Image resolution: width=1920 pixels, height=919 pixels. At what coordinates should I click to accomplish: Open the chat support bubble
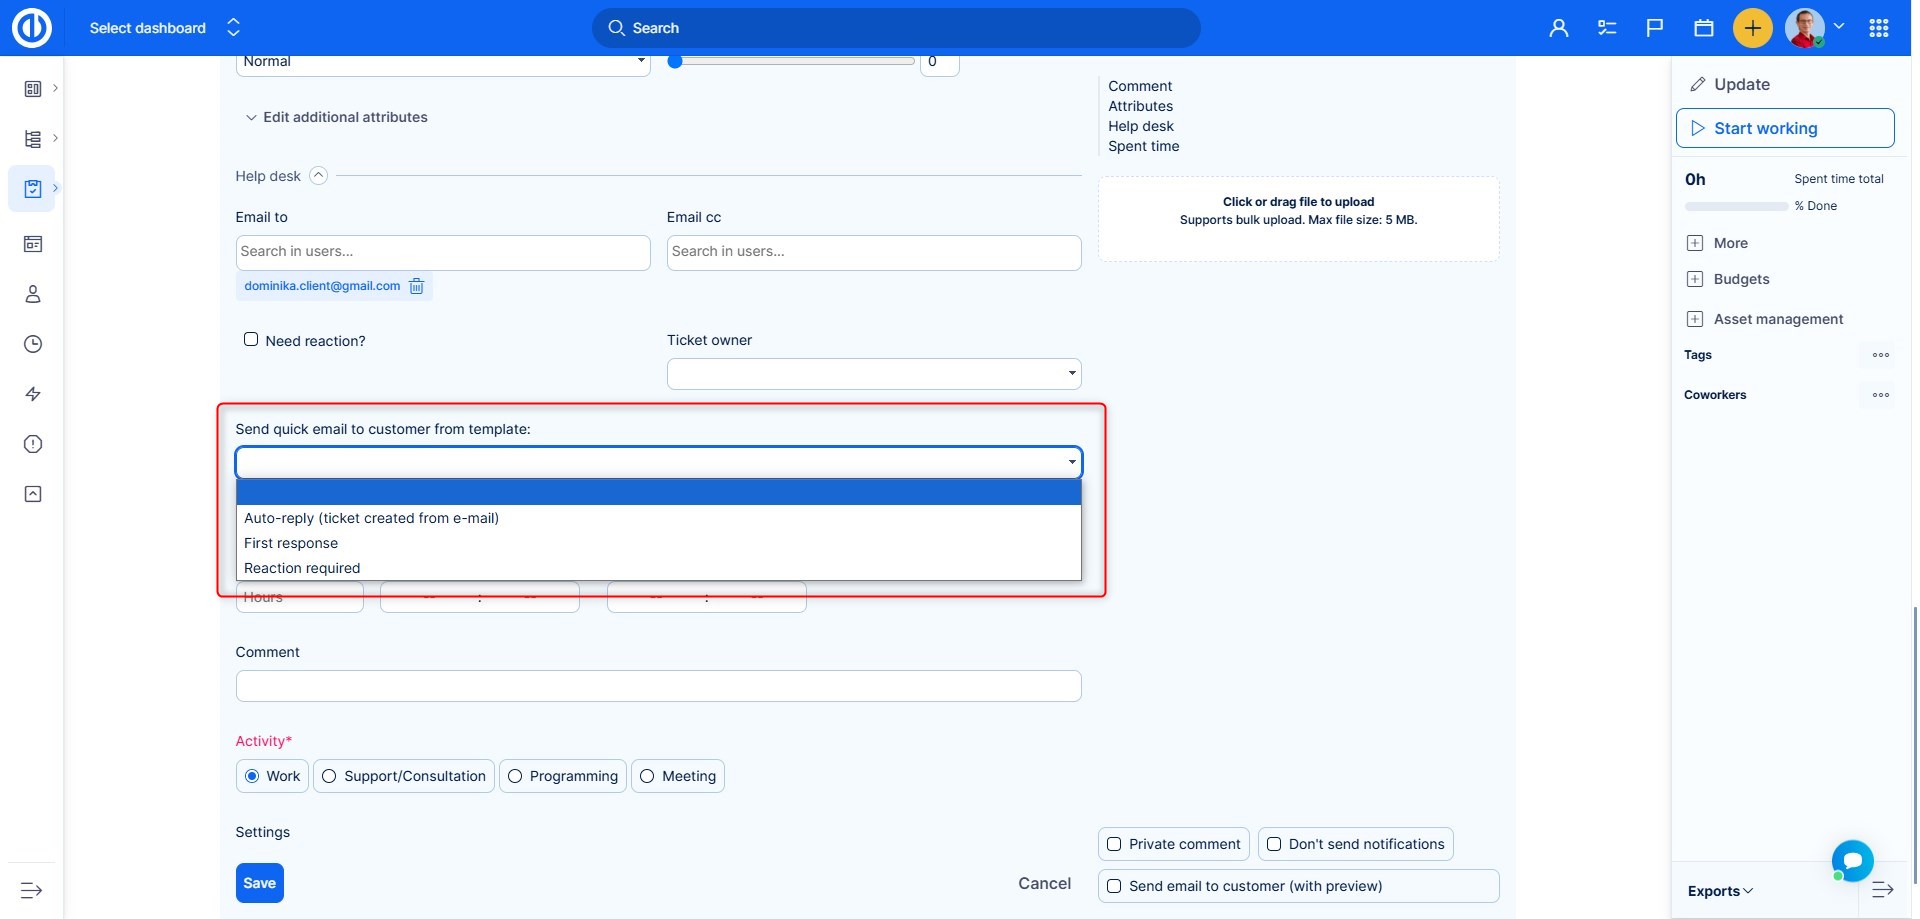pyautogui.click(x=1852, y=860)
